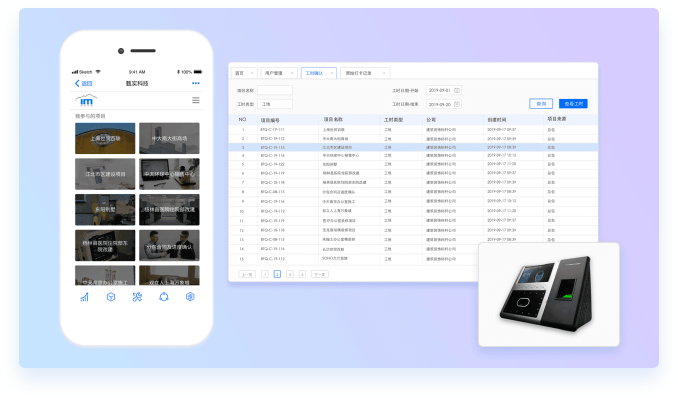Open the three-dots more menu on phone
The width and height of the screenshot is (678, 398).
(196, 83)
